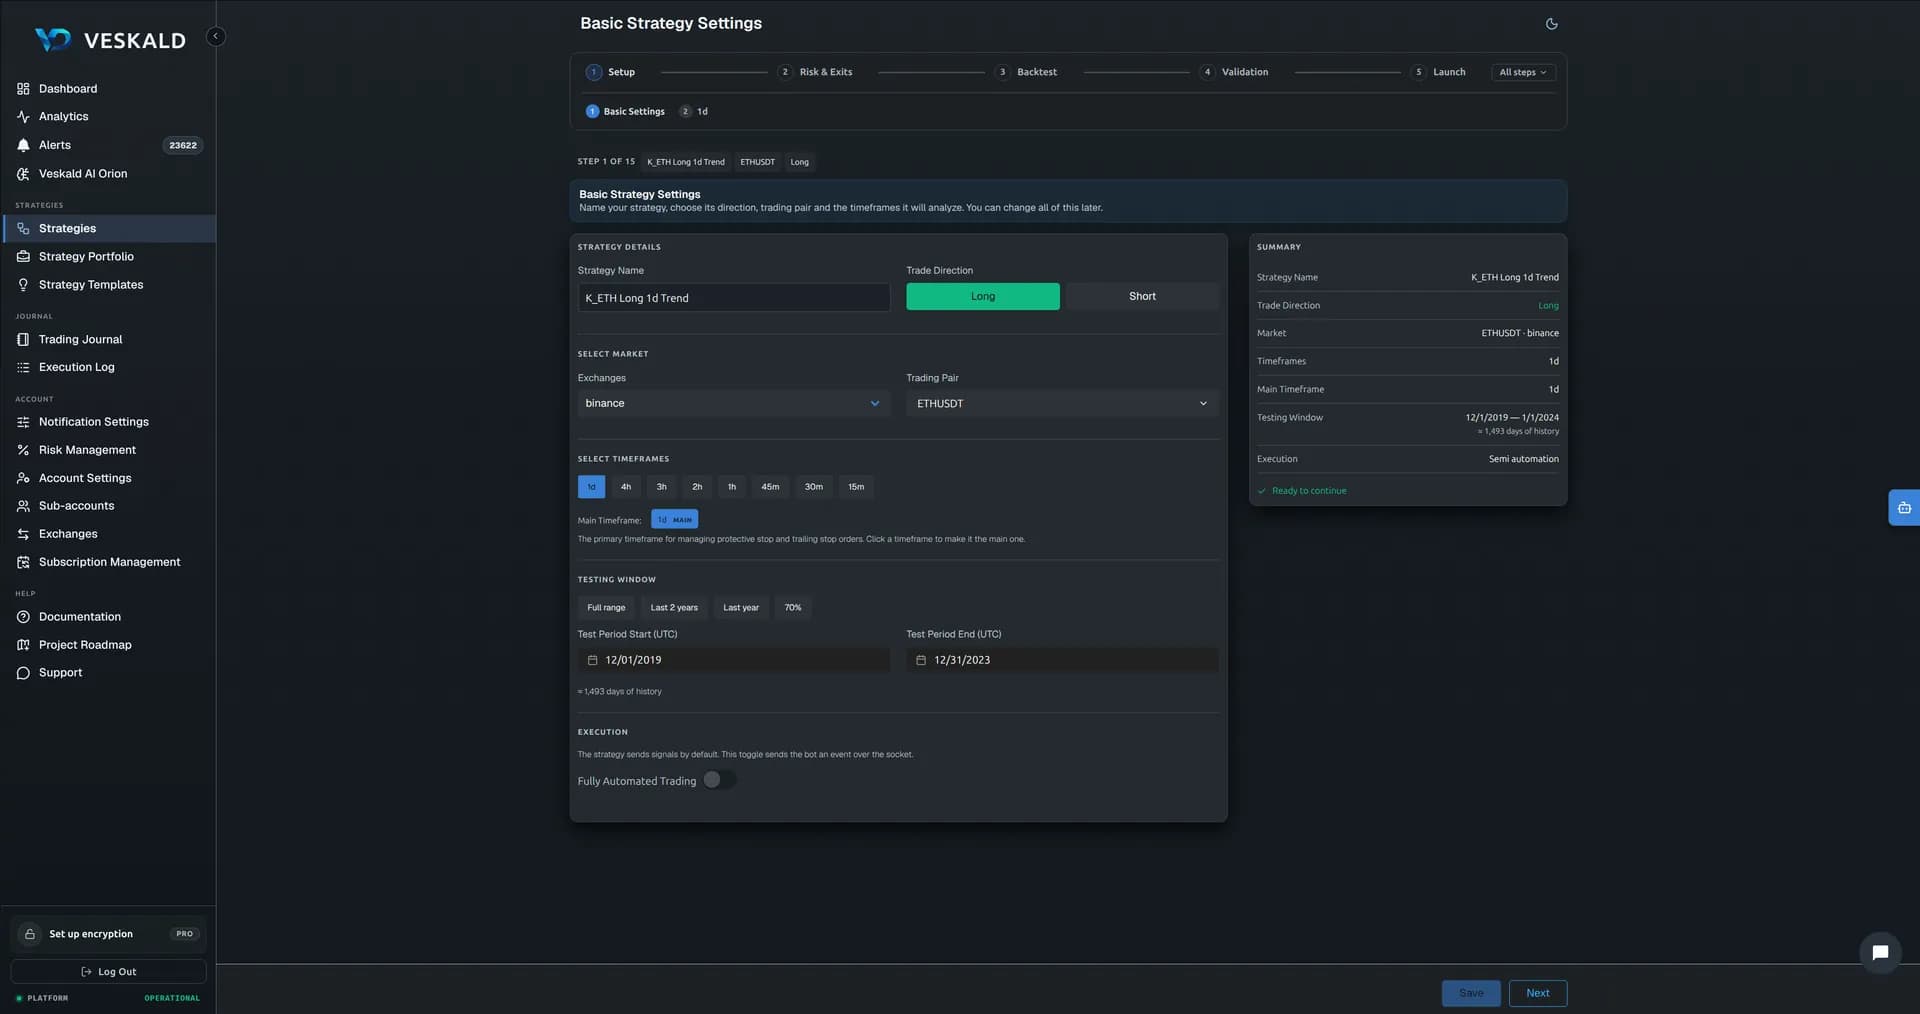
Task: Click the Save button
Action: (1471, 993)
